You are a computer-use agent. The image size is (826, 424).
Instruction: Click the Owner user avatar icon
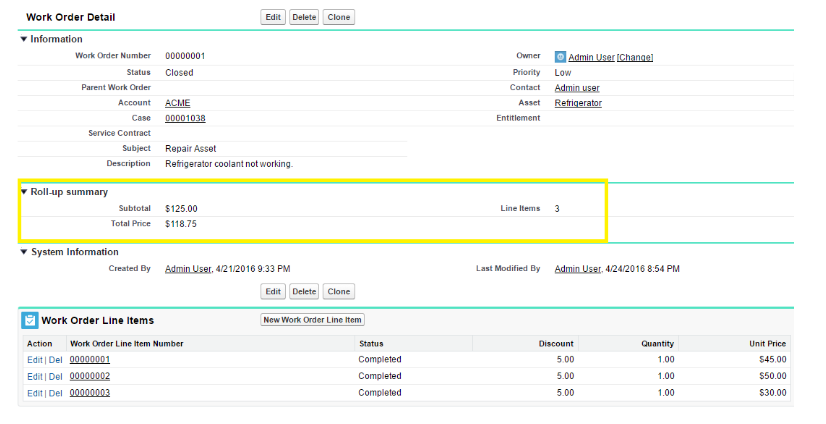tap(560, 57)
